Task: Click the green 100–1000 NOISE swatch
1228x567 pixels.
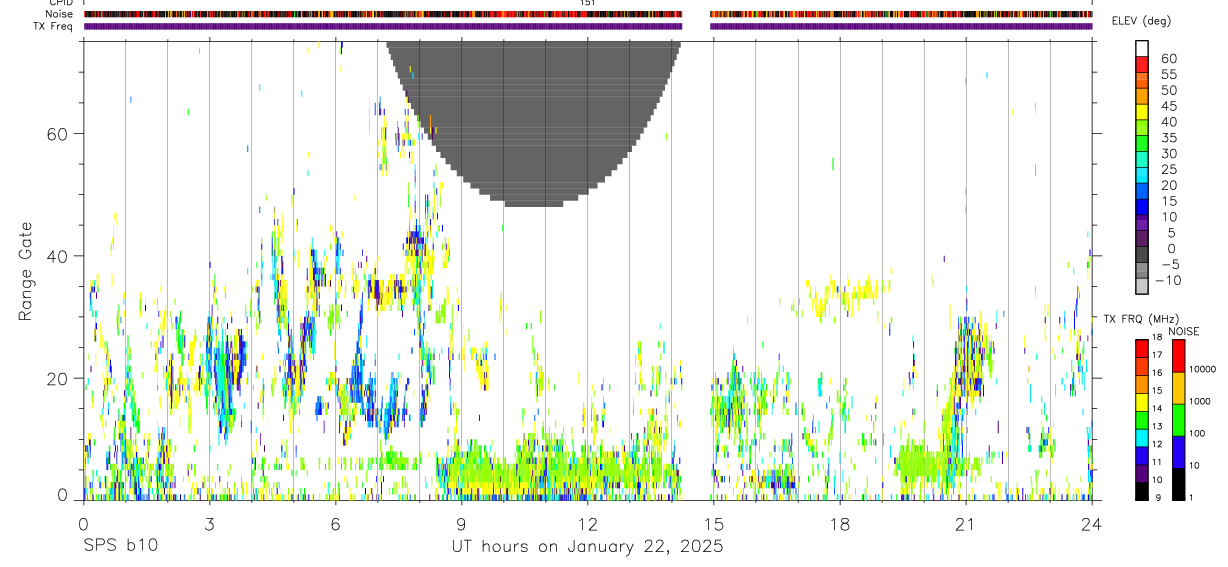Action: coord(1178,420)
